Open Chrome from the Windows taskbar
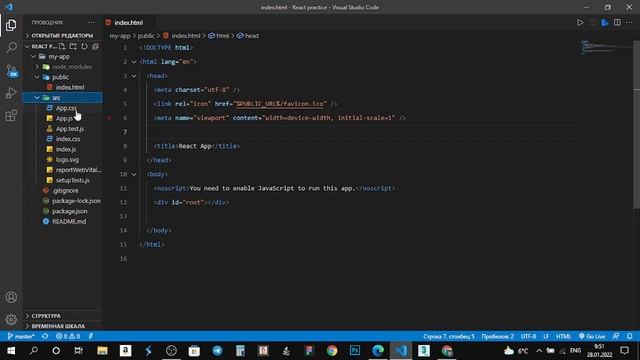 (x=332, y=351)
